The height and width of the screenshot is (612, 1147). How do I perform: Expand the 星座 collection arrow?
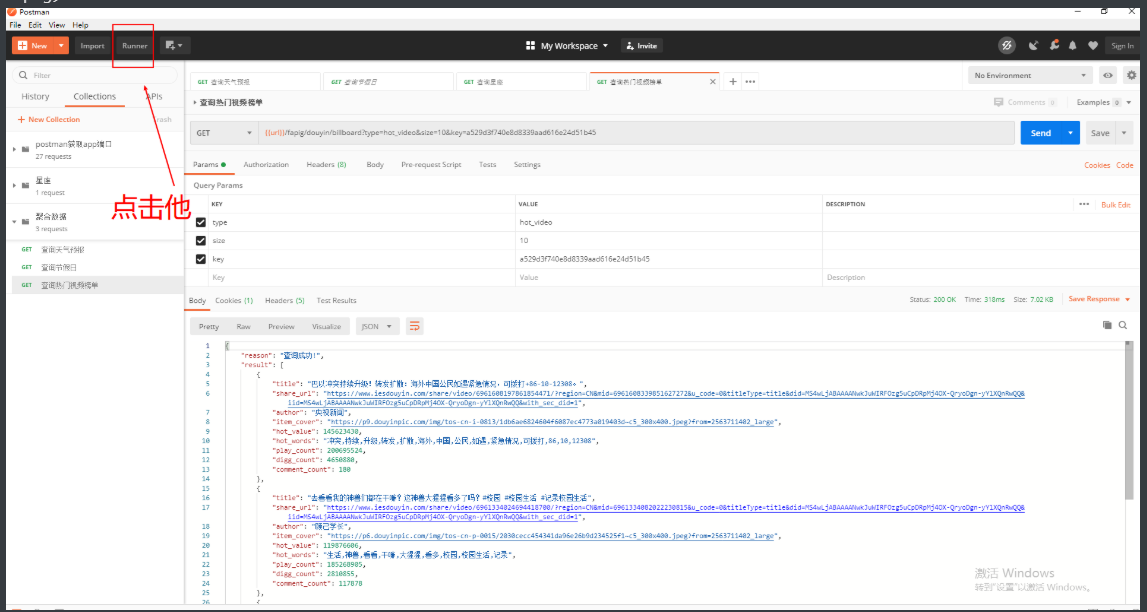pos(14,185)
